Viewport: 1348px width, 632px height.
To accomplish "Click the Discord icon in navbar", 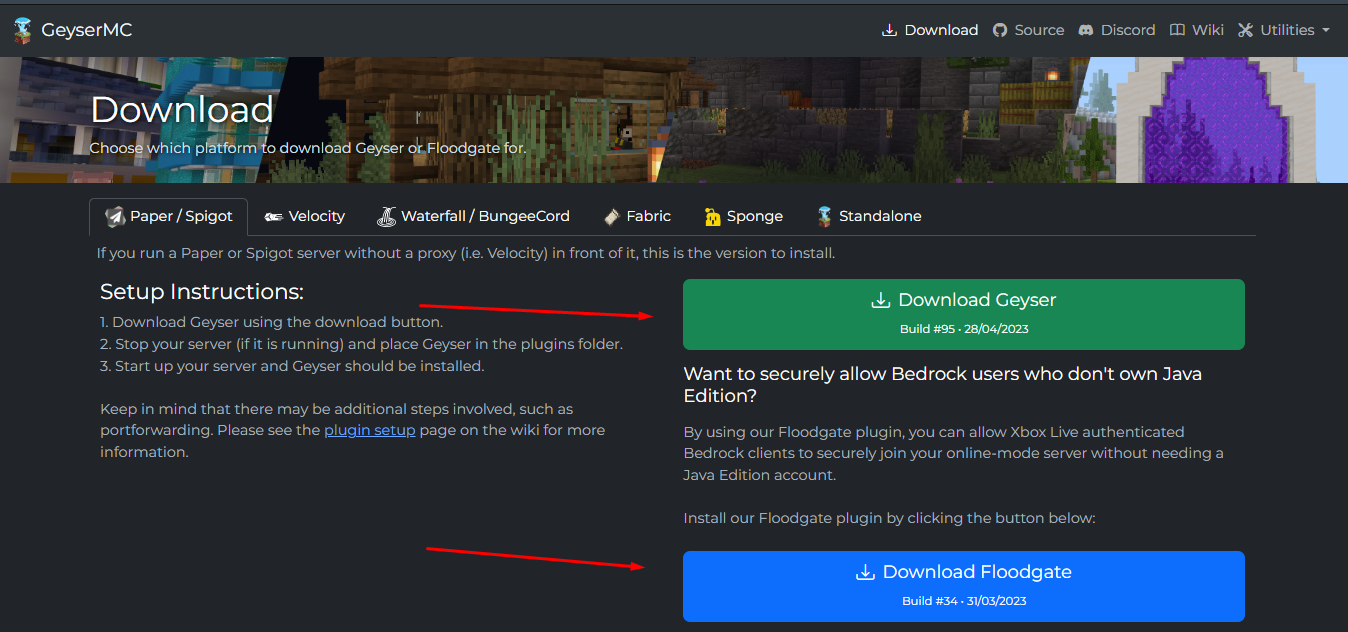I will point(1086,30).
